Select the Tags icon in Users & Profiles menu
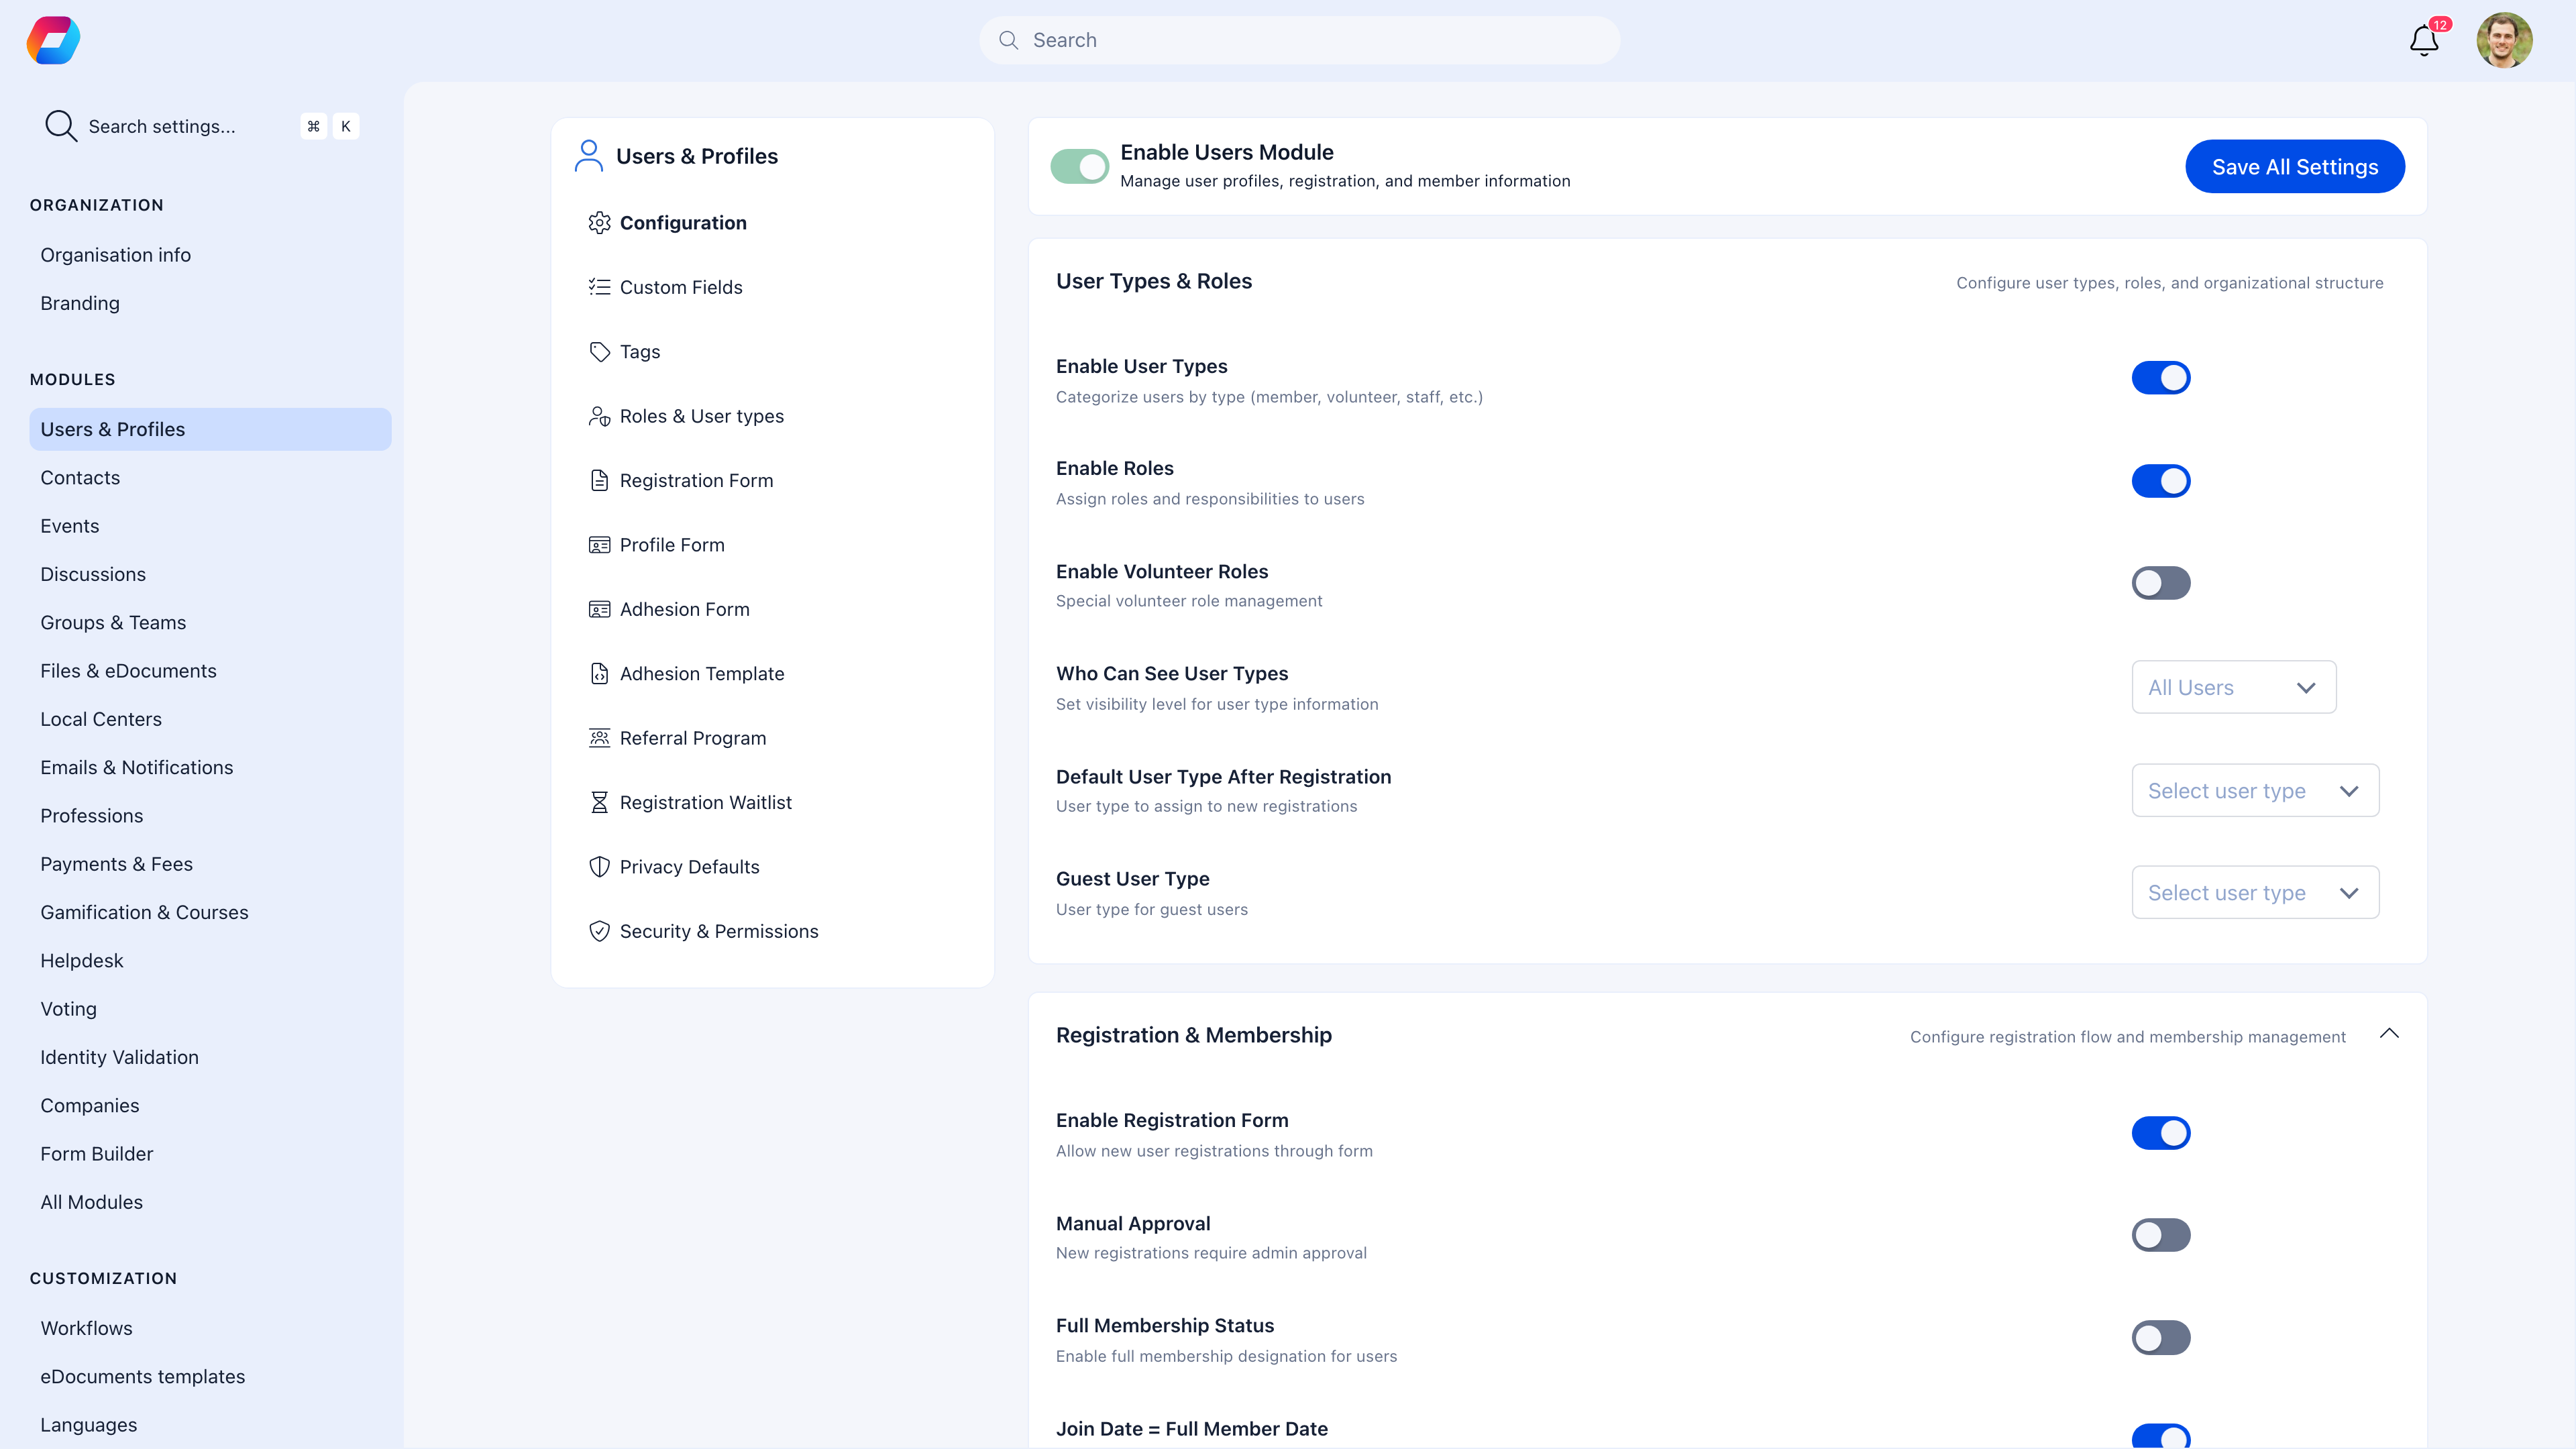Viewport: 2576px width, 1449px height. [x=600, y=351]
